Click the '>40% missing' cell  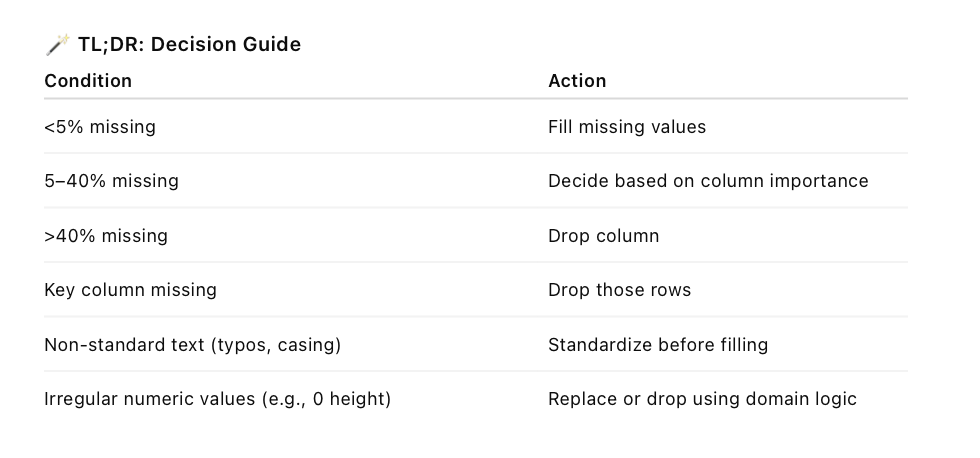click(x=106, y=236)
